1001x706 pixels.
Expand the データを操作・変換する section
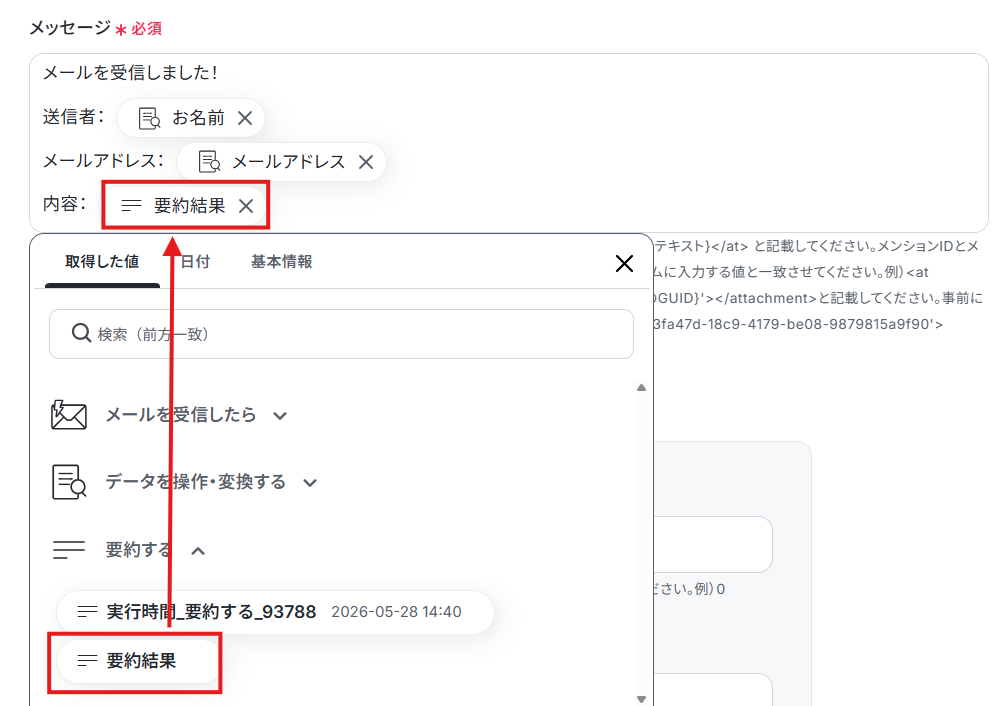click(x=310, y=483)
